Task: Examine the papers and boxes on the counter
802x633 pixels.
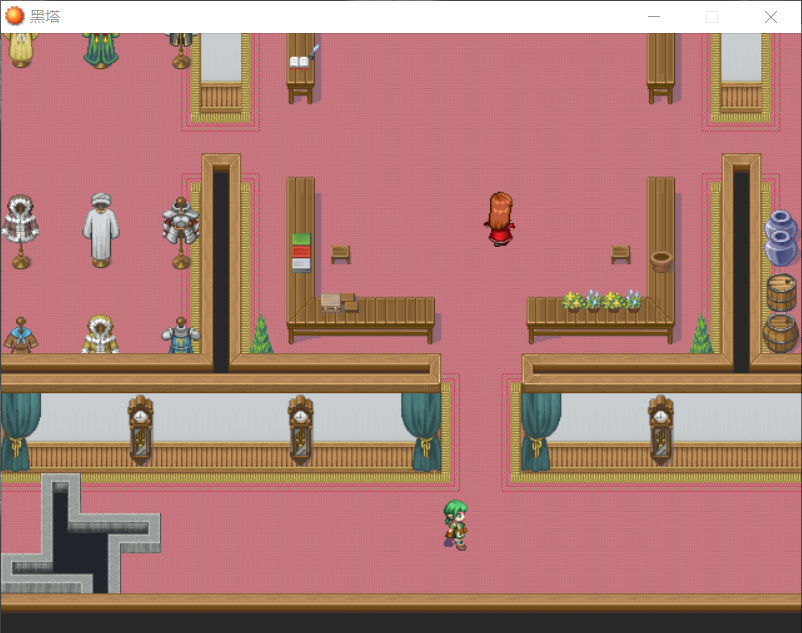Action: [x=339, y=302]
